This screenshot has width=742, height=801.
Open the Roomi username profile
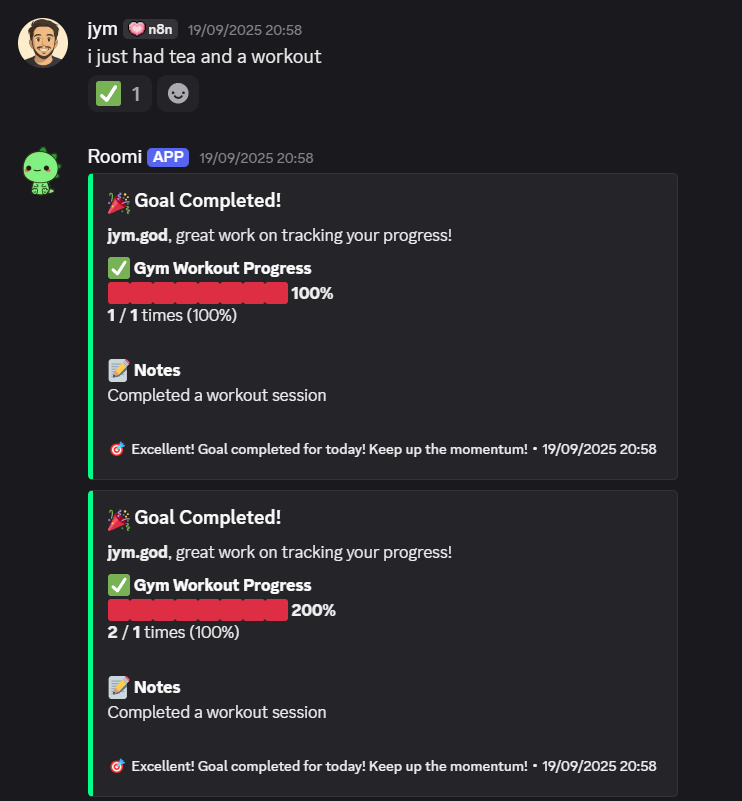tap(114, 157)
